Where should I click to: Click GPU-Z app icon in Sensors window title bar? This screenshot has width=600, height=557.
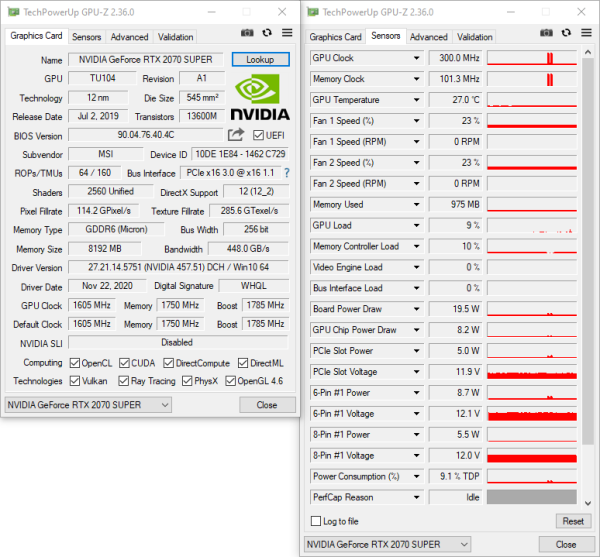(x=313, y=12)
